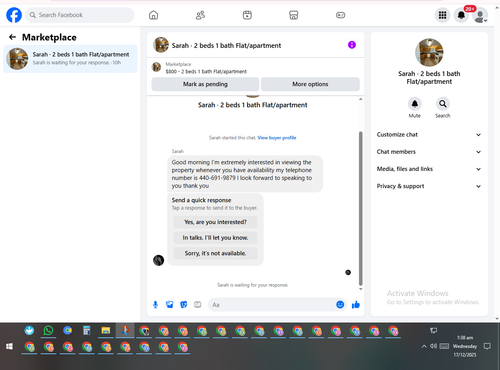Open the $800 - 2 beds 1 bath listing link
The width and height of the screenshot is (500, 370).
click(206, 71)
